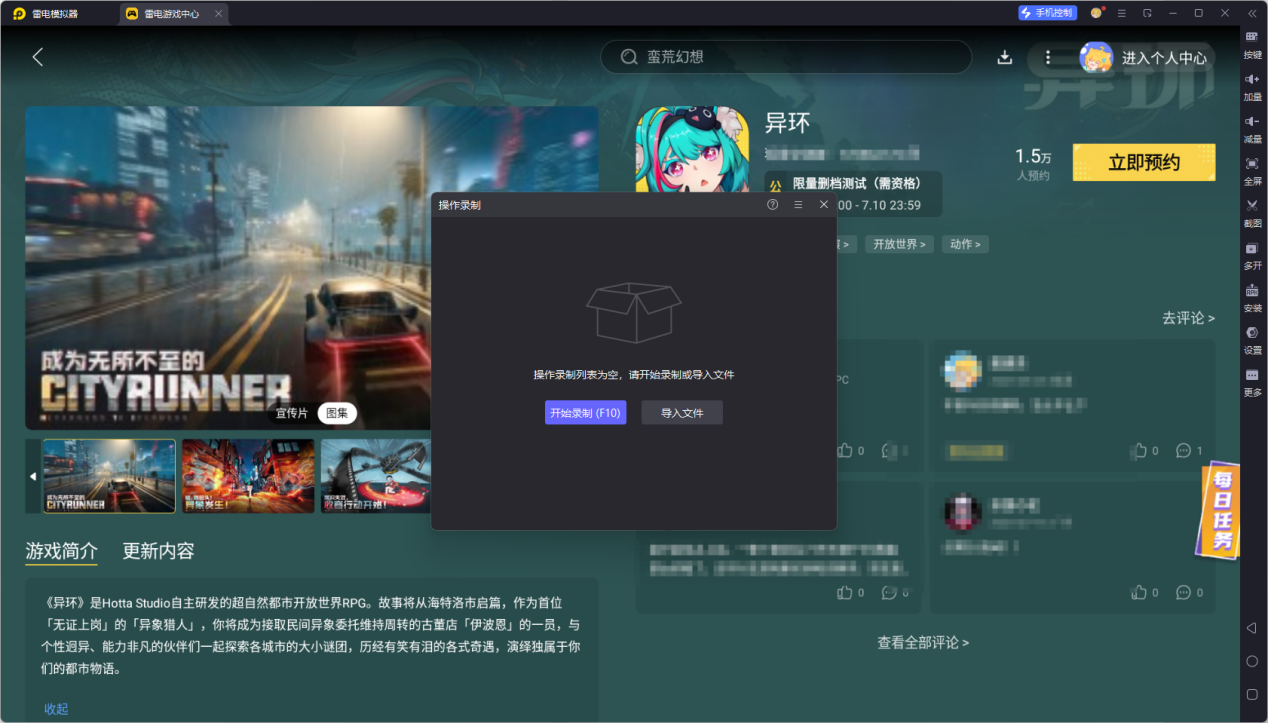Click the search field 蛮荒幻想
This screenshot has height=723, width=1268.
(786, 57)
